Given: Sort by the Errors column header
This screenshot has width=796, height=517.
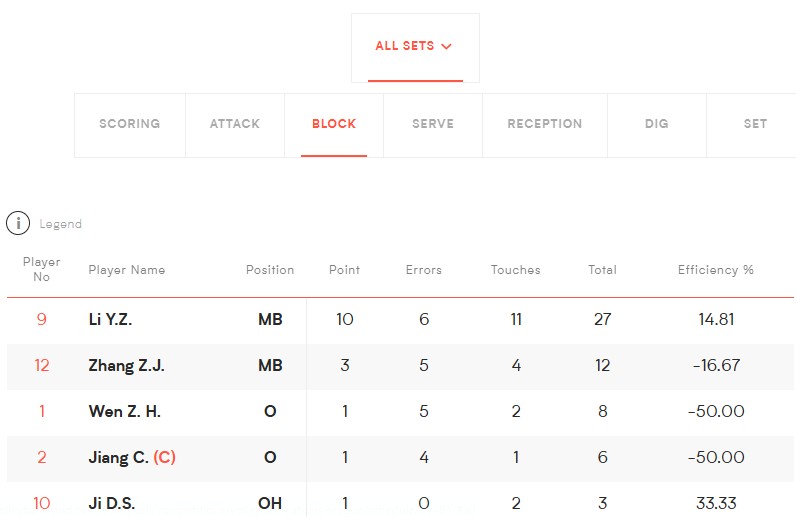Looking at the screenshot, I should pyautogui.click(x=423, y=270).
